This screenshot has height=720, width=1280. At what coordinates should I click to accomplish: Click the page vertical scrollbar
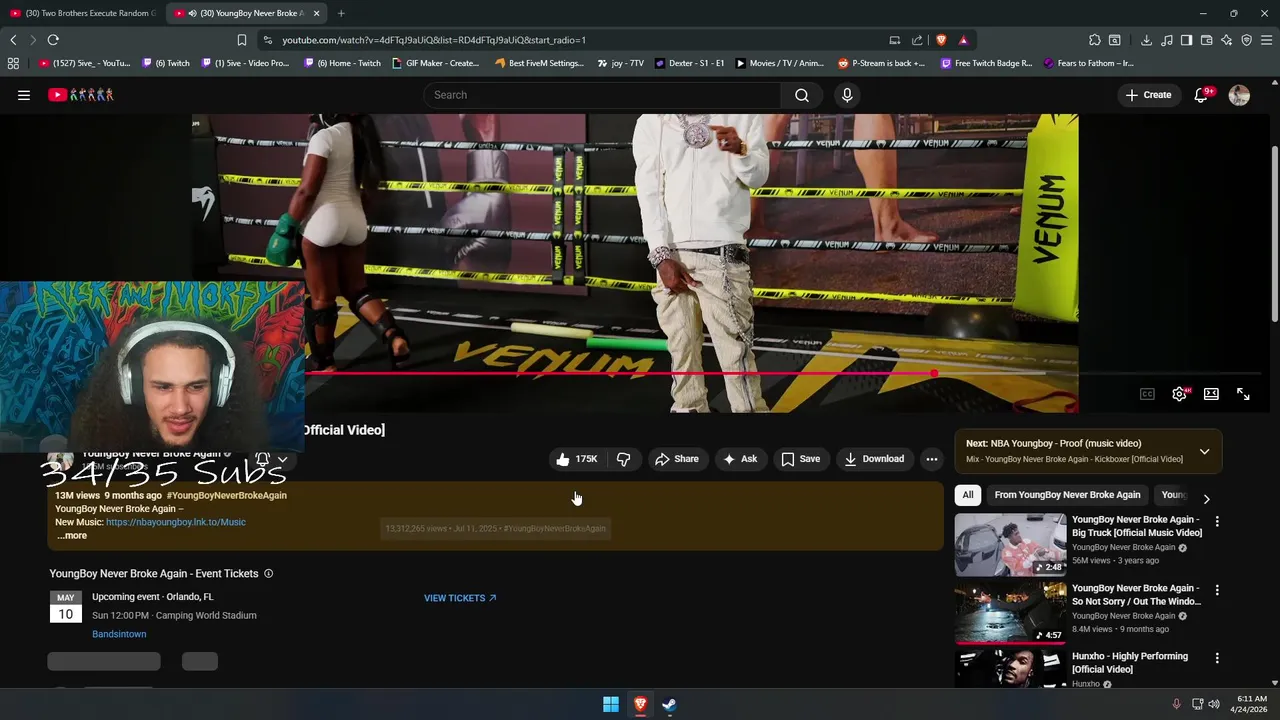[1274, 235]
